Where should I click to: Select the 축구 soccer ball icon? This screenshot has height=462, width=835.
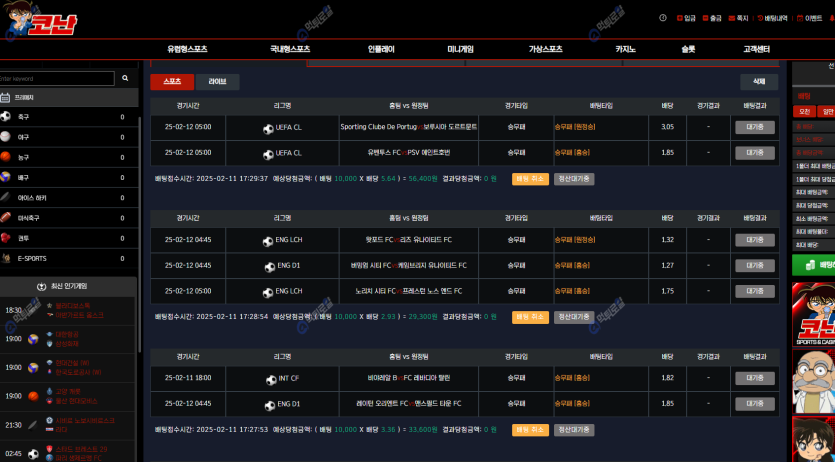click(6, 116)
